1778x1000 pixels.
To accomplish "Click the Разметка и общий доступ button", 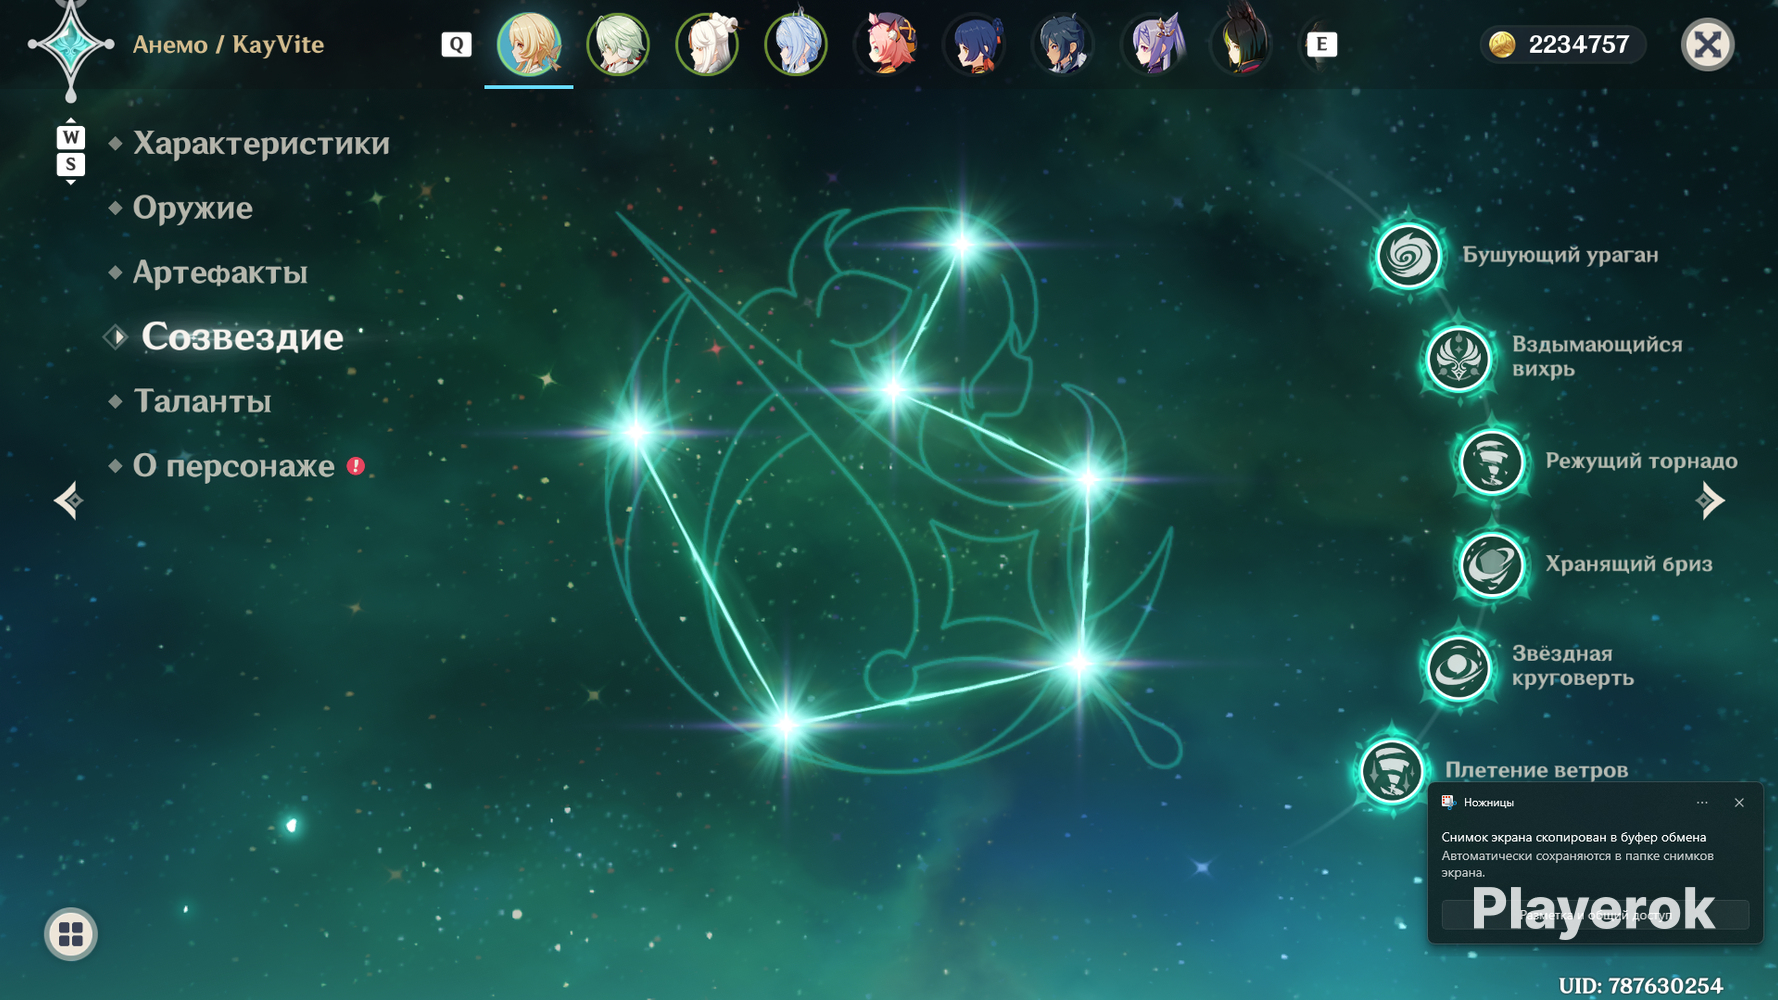I will pyautogui.click(x=1595, y=914).
